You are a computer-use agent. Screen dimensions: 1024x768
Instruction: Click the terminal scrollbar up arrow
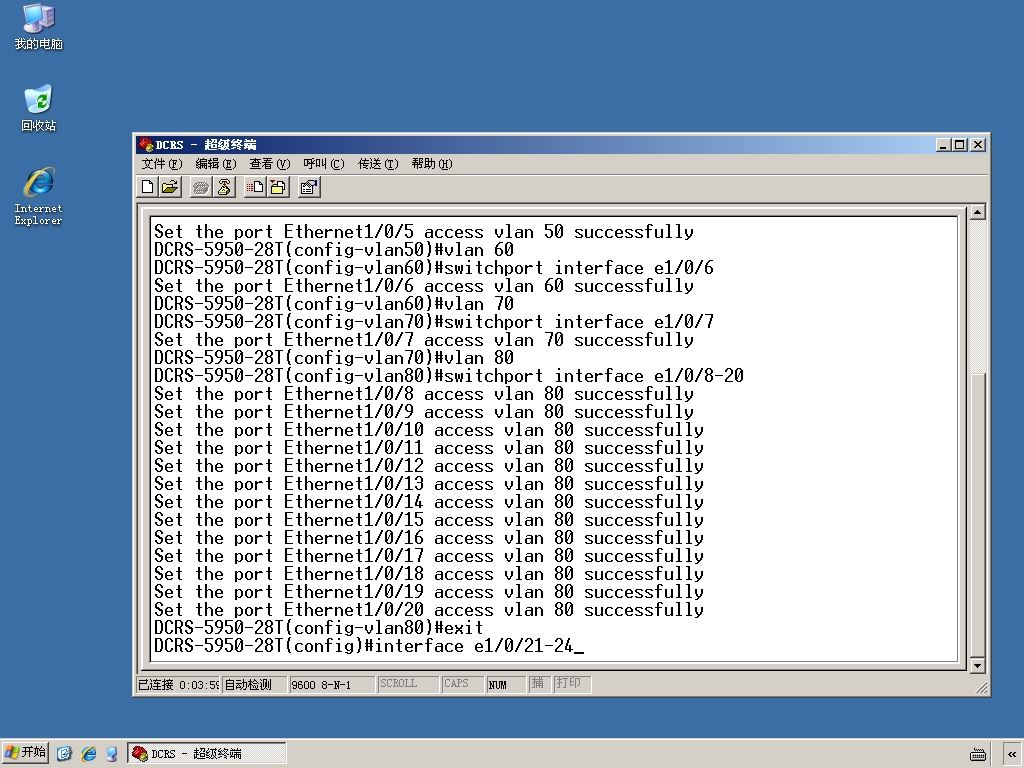978,212
